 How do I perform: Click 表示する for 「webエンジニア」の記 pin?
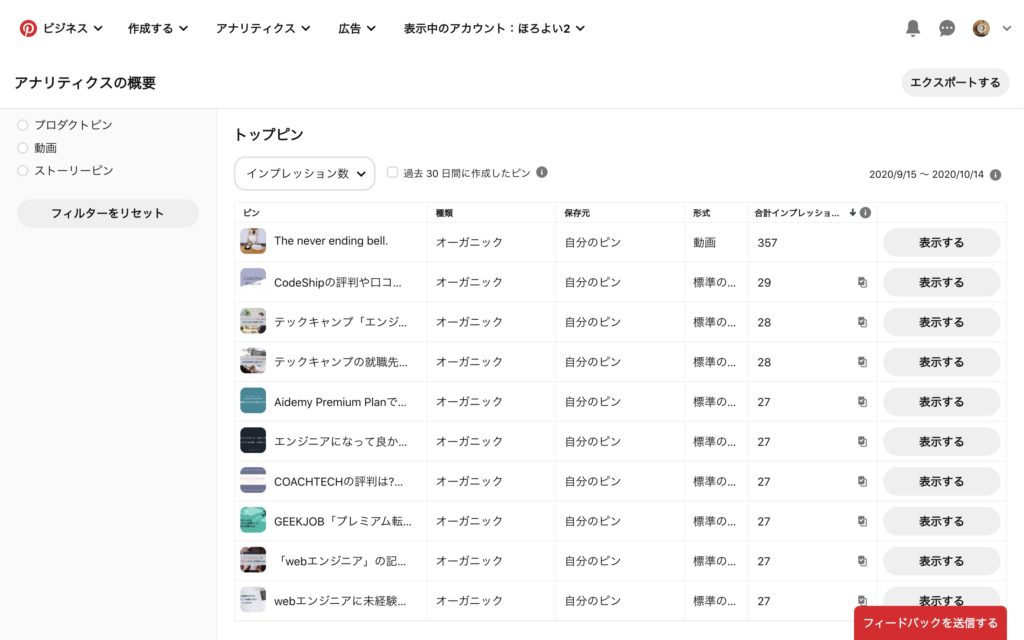click(941, 561)
